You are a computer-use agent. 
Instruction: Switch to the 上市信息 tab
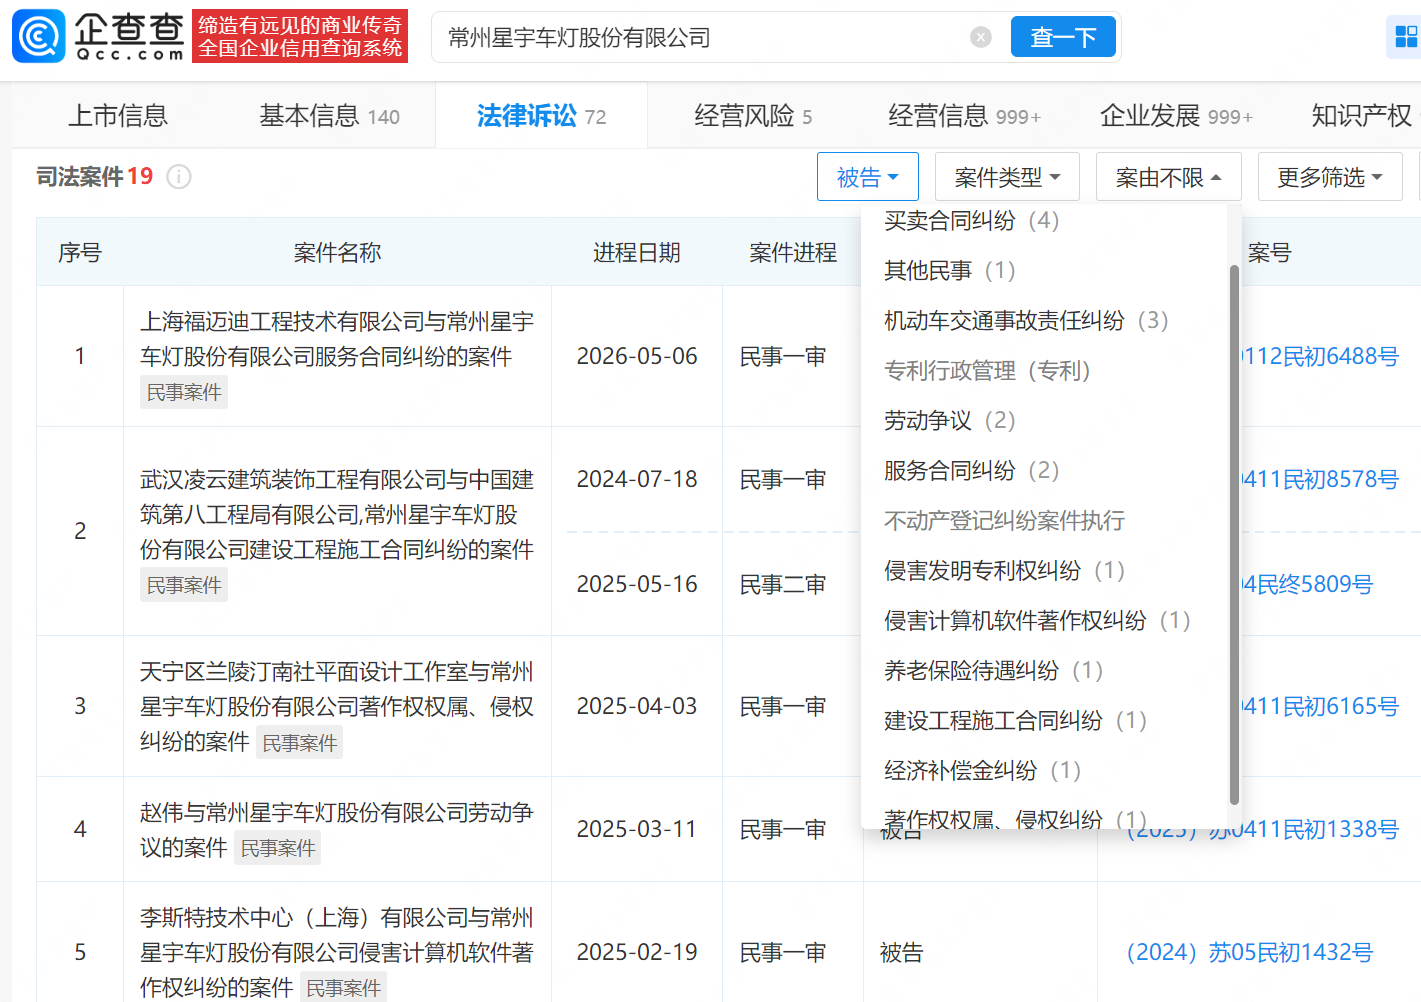pos(118,116)
